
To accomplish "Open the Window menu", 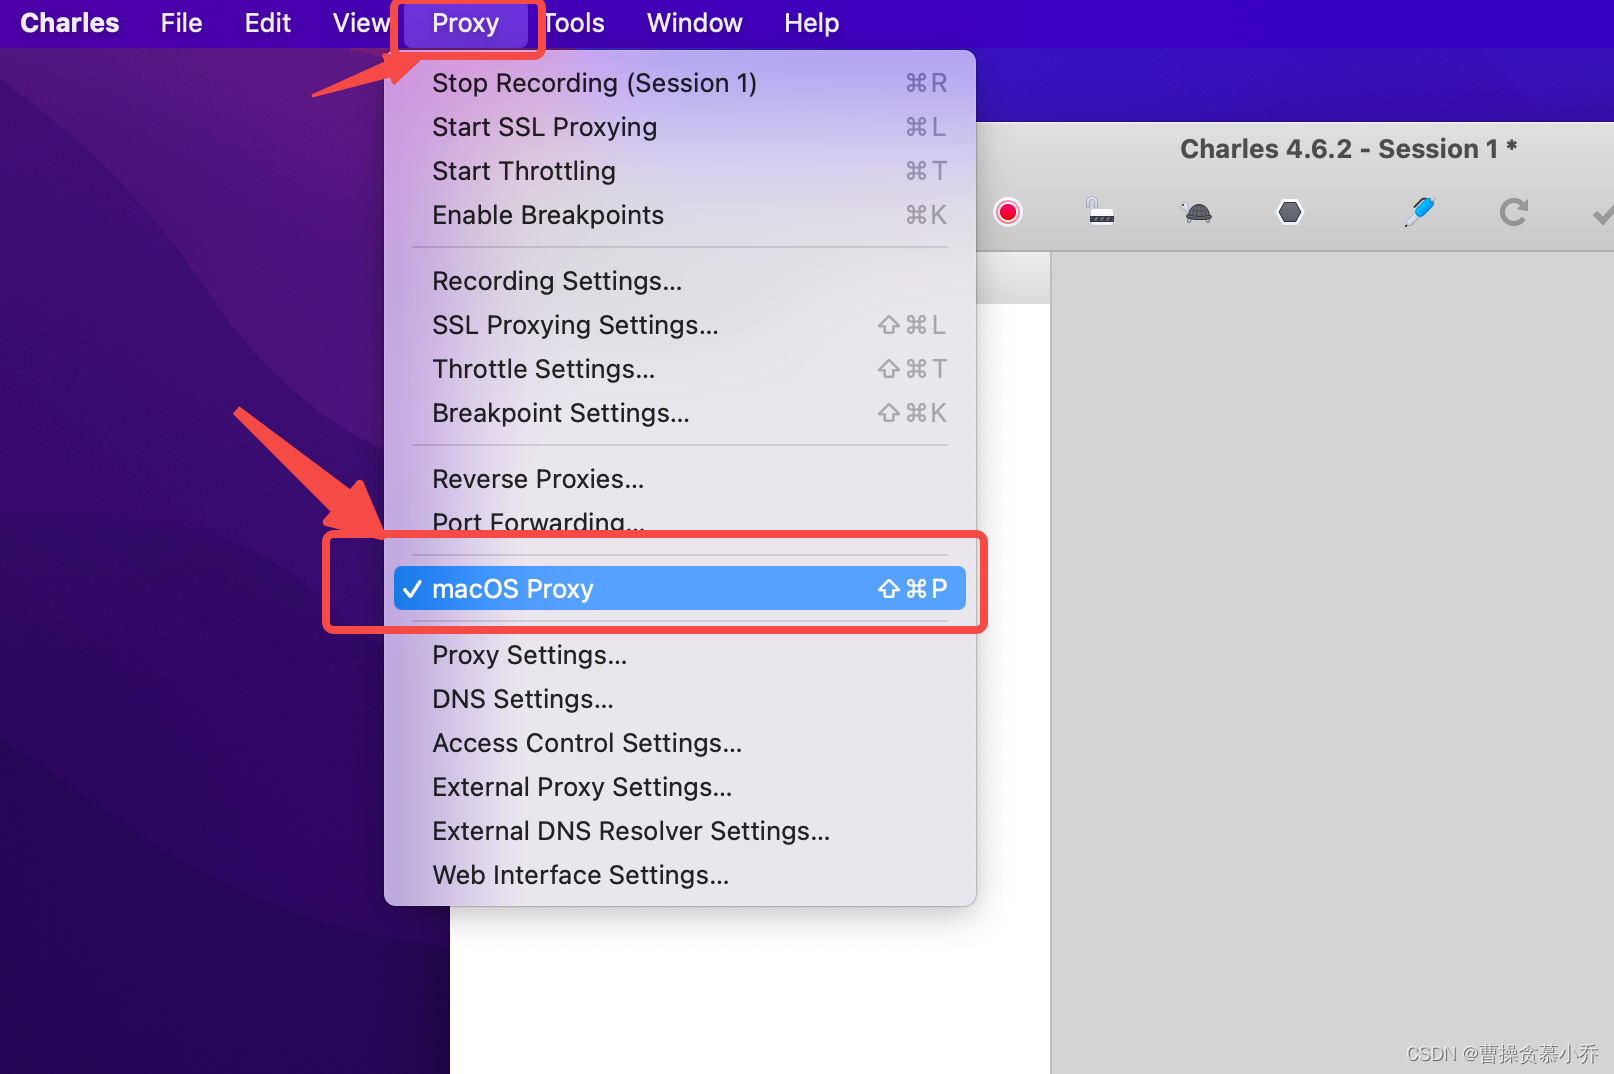I will point(694,23).
